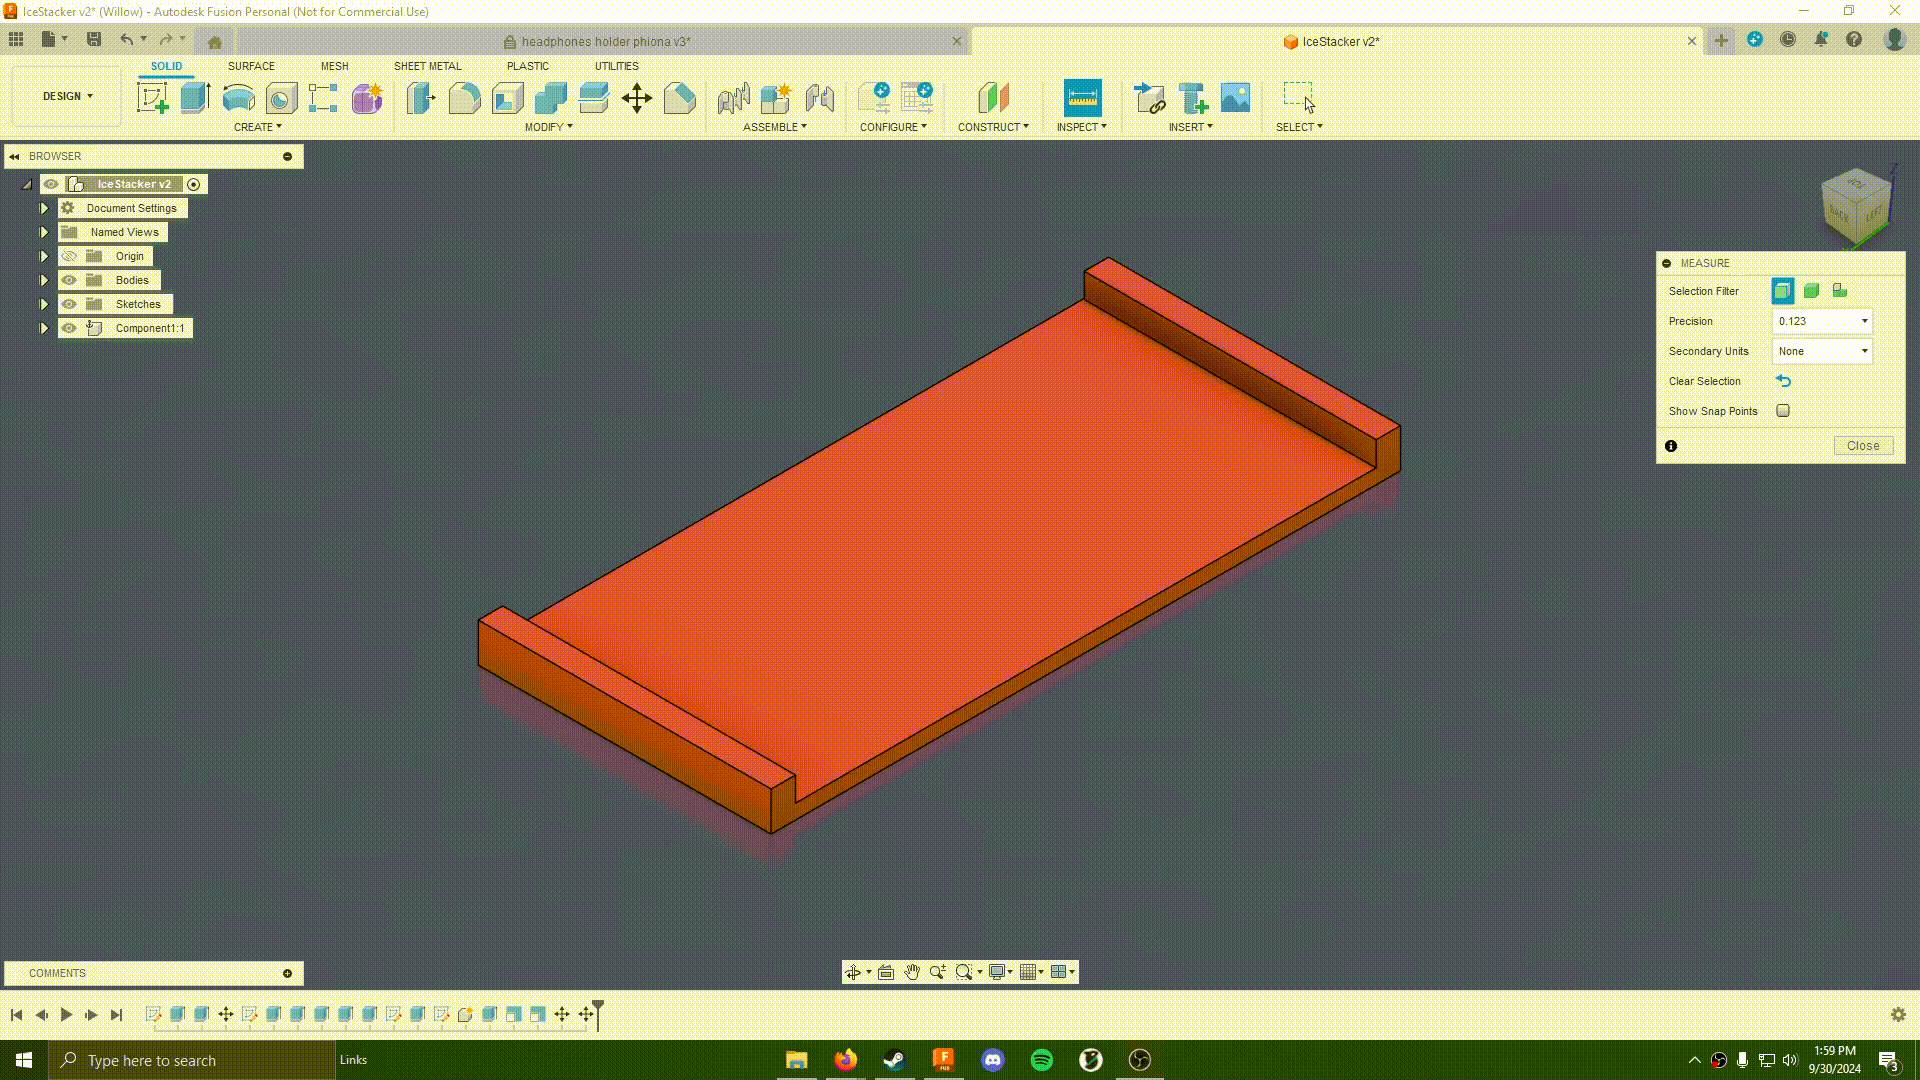Open the Construct plane tool
Screen dimensions: 1920x1080
[993, 97]
